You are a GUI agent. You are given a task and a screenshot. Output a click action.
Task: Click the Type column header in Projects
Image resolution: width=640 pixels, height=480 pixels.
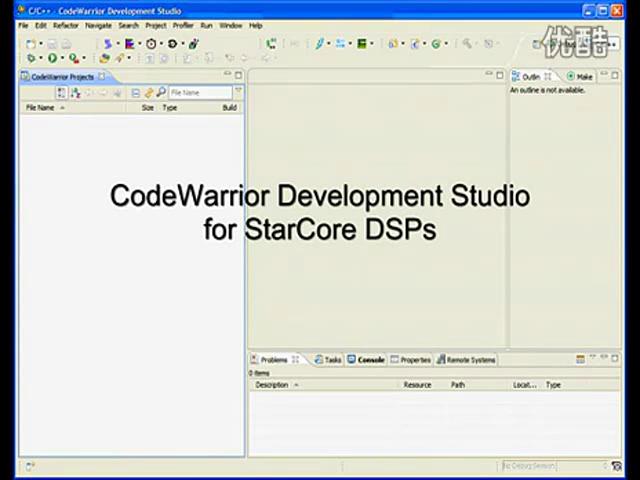pyautogui.click(x=170, y=108)
